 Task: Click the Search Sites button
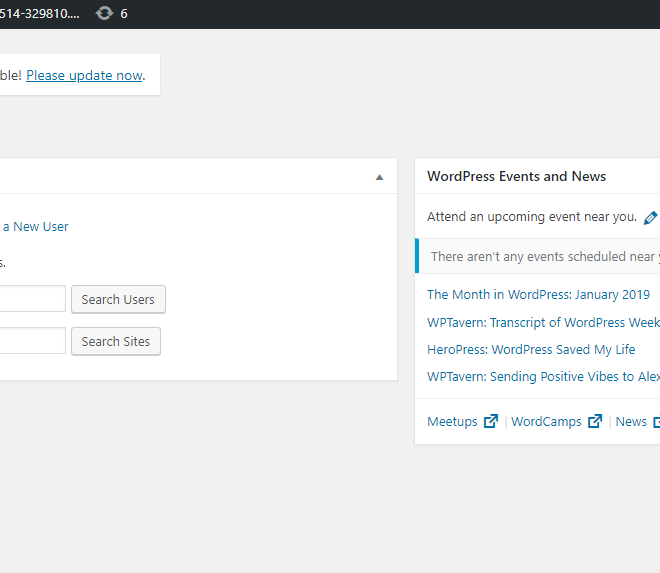116,341
